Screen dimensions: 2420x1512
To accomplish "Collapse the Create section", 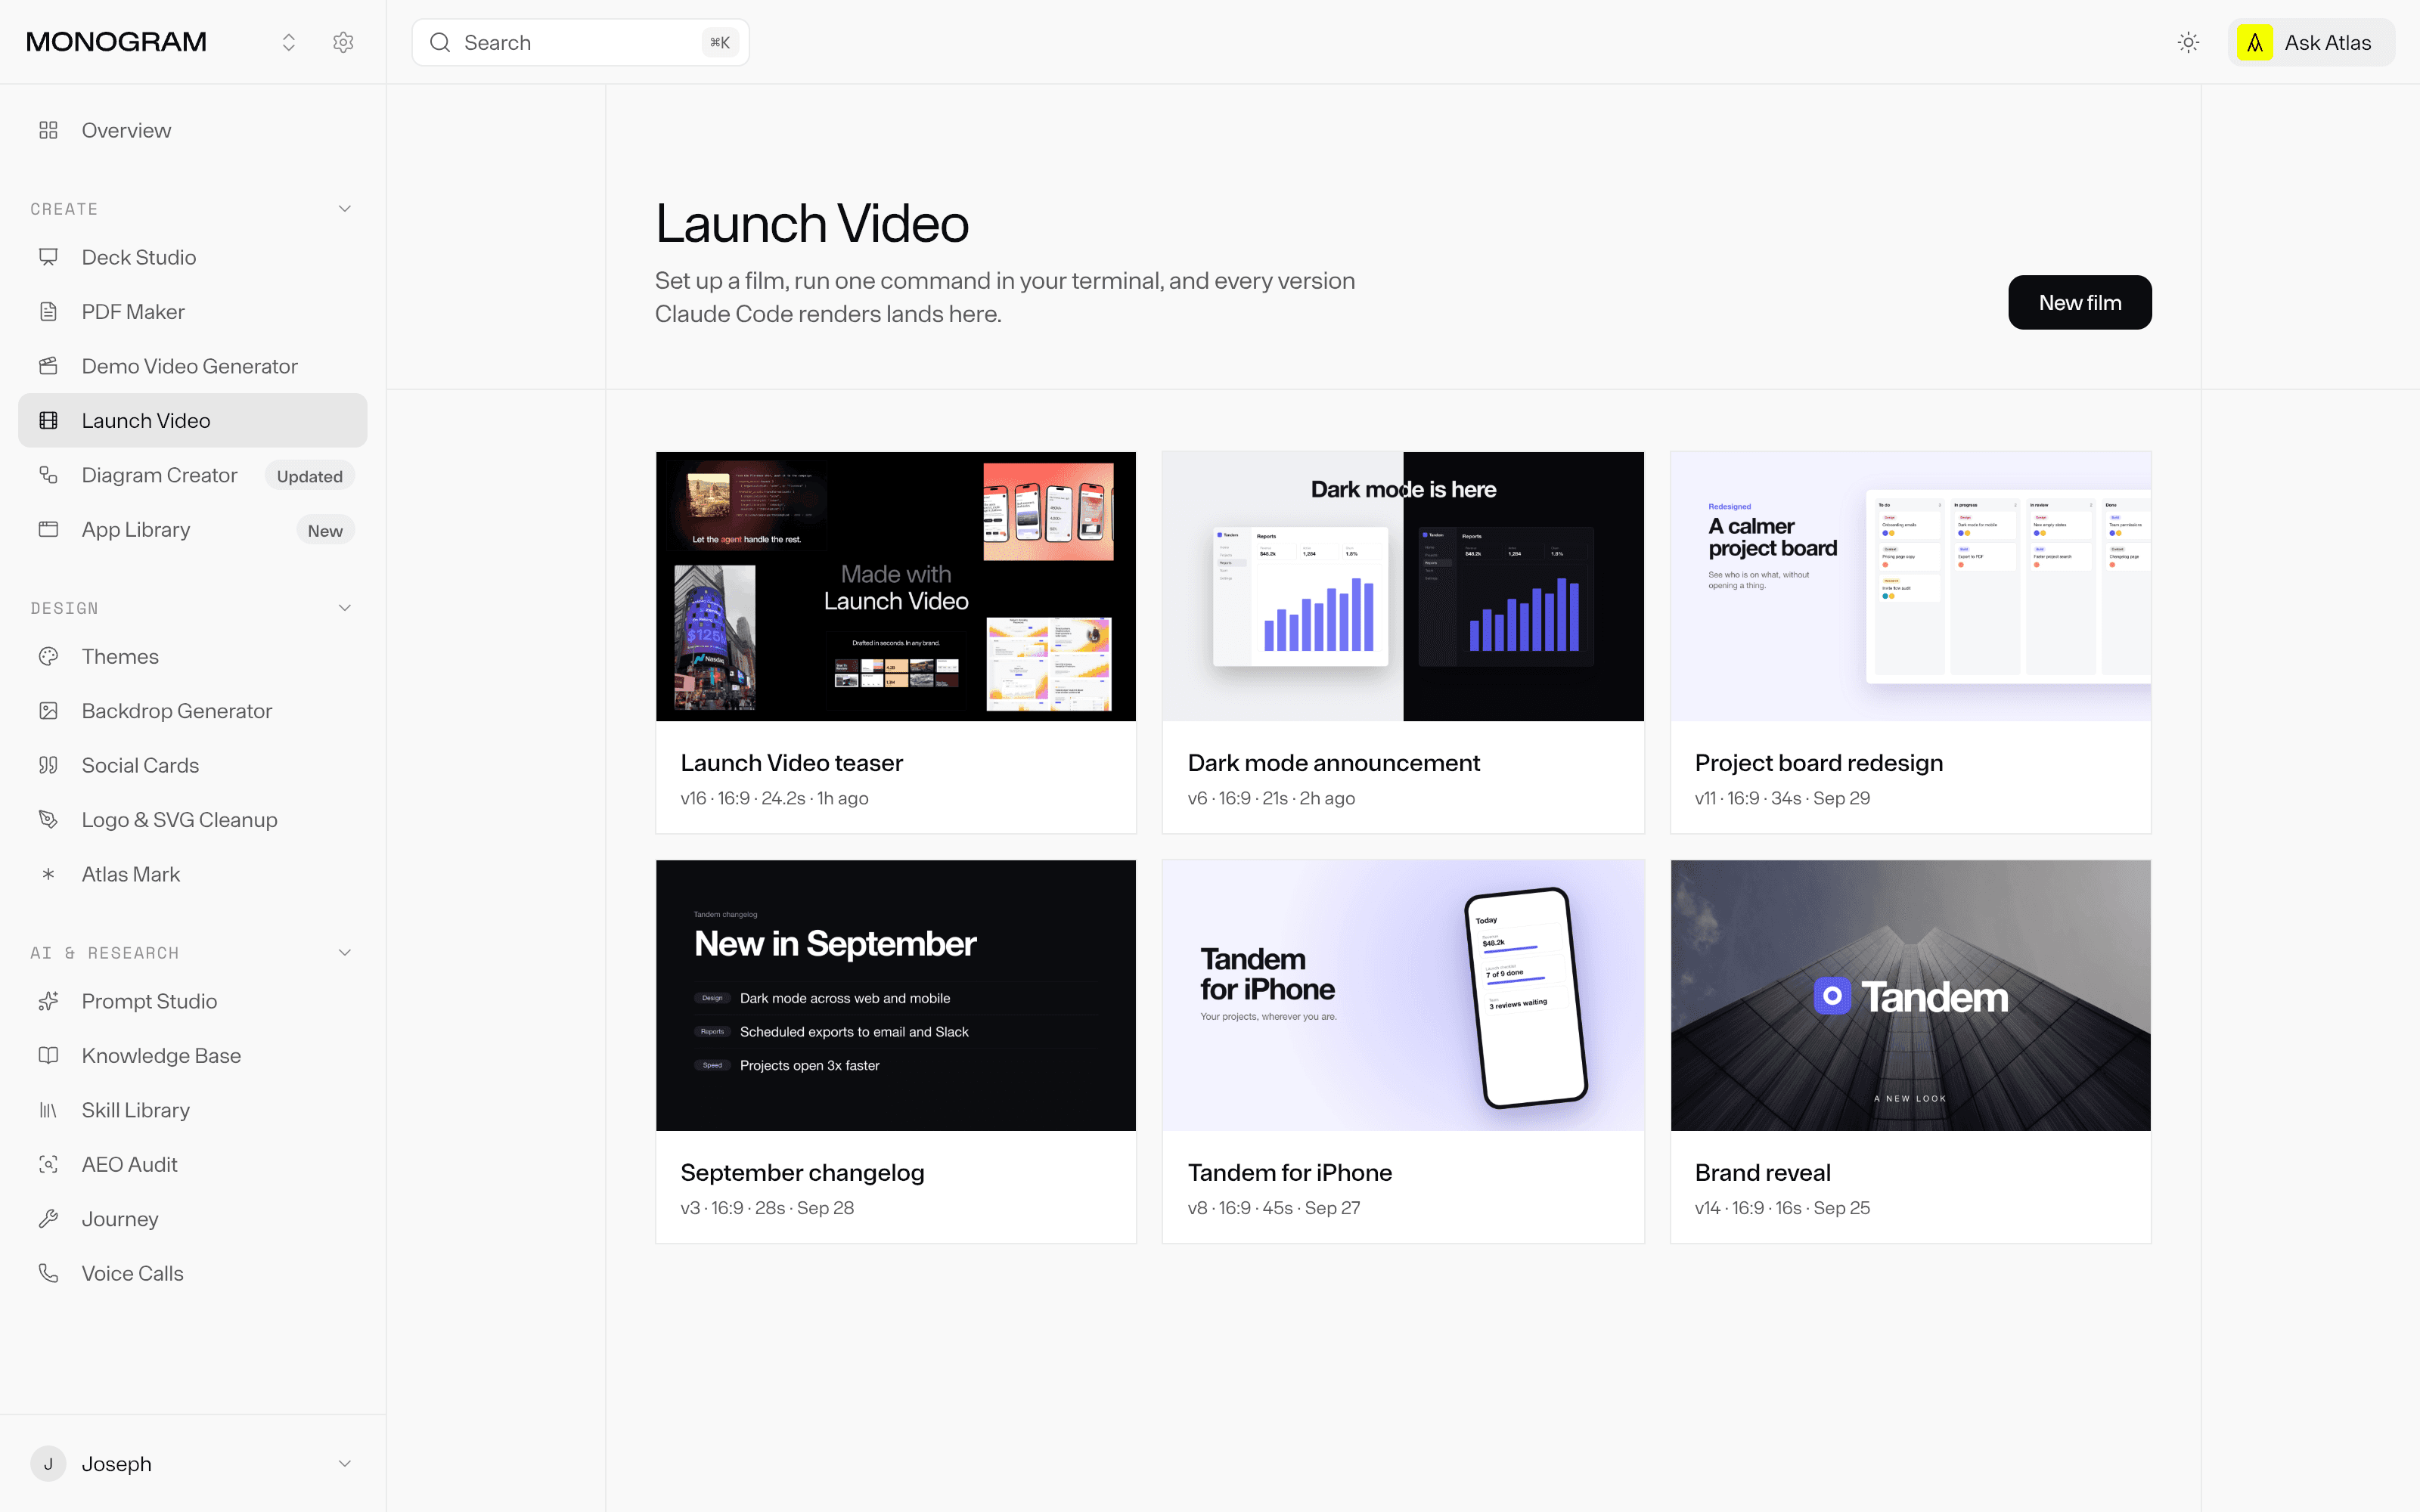I will (x=345, y=209).
